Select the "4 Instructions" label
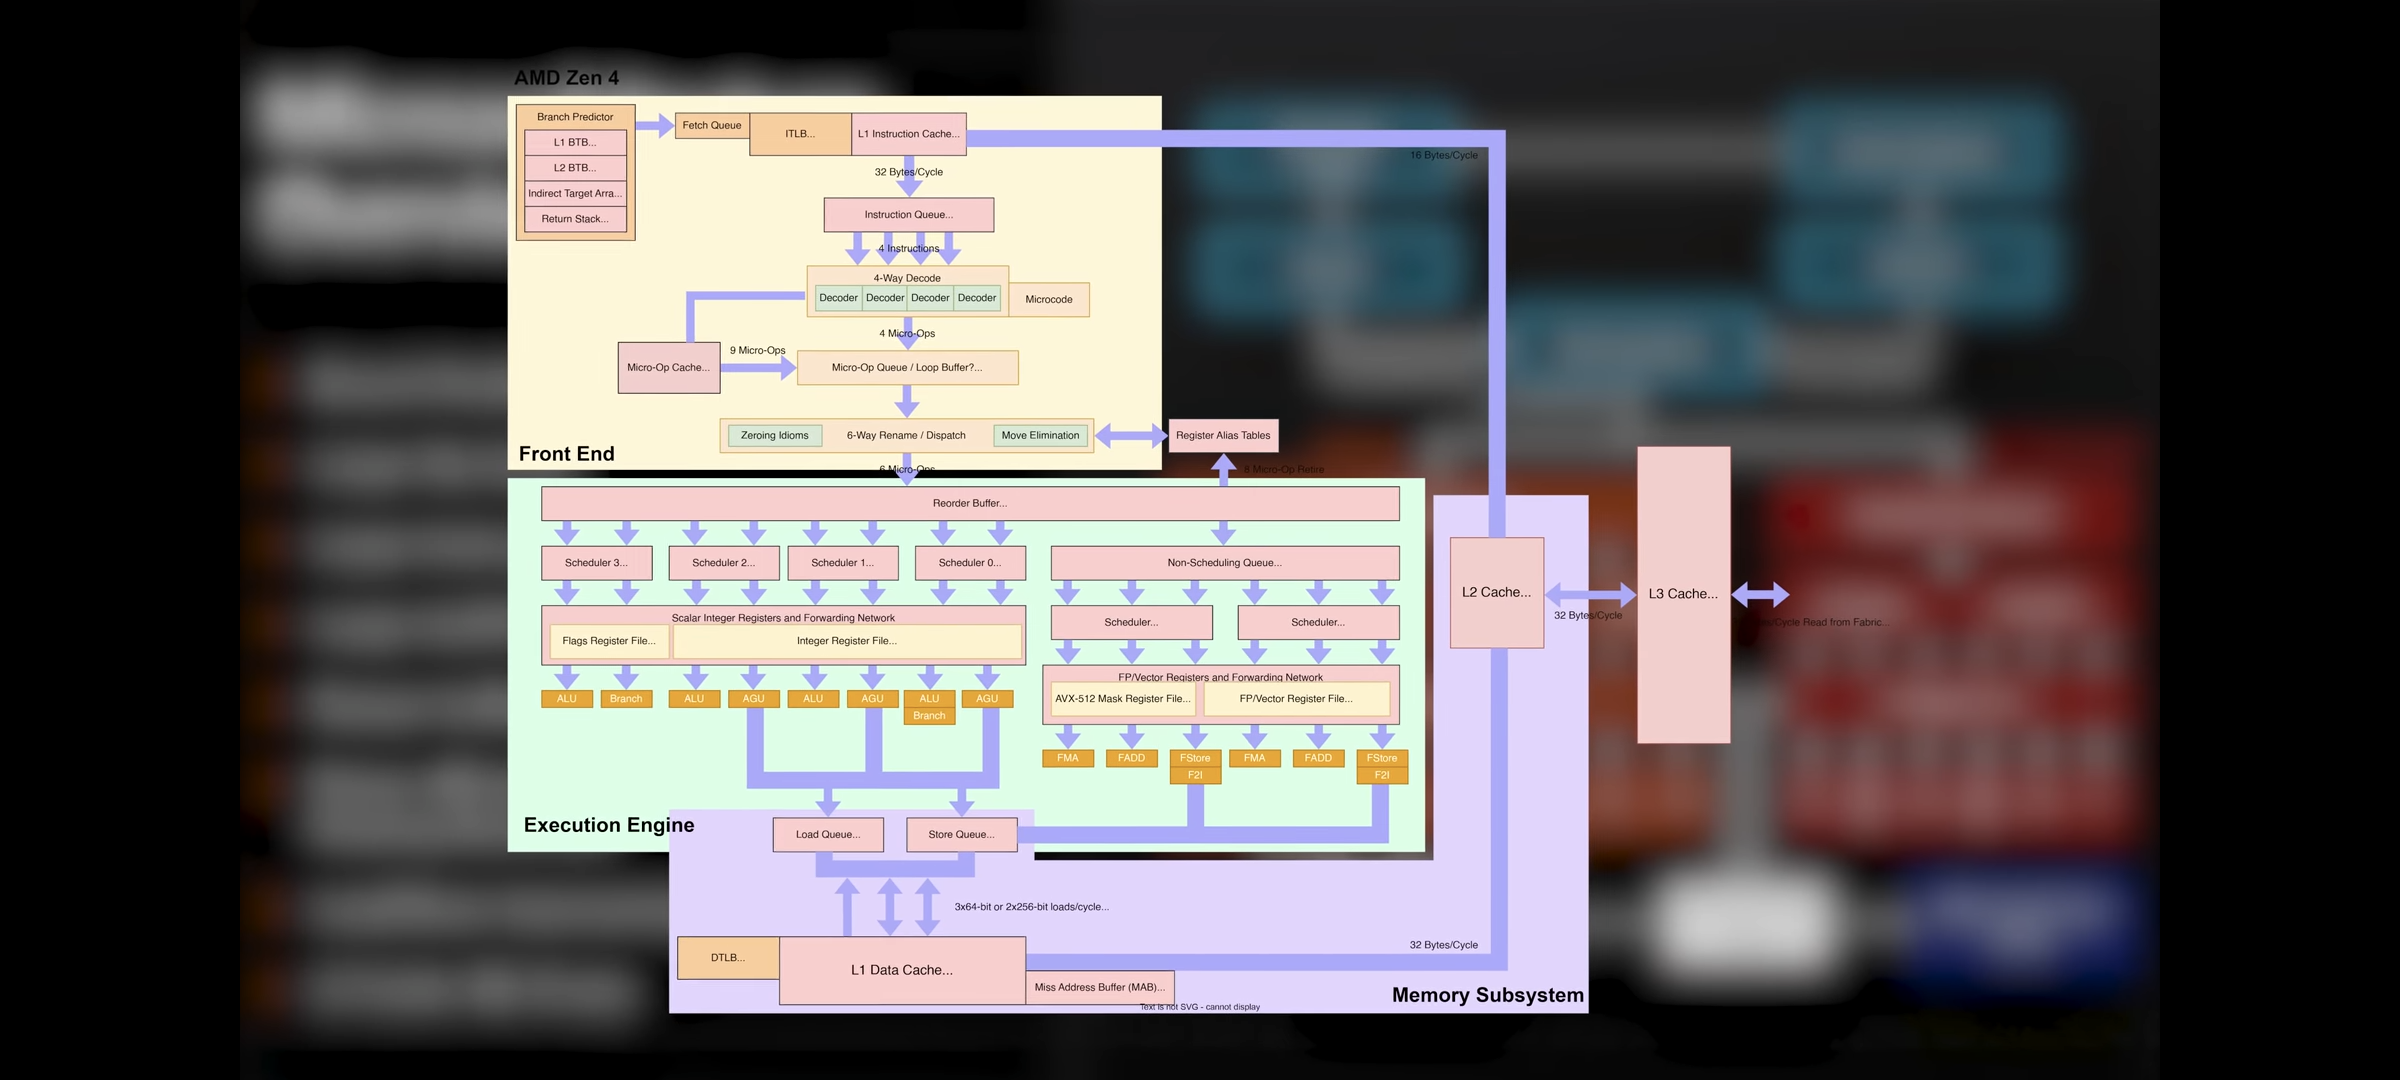The image size is (2400, 1080). [909, 249]
